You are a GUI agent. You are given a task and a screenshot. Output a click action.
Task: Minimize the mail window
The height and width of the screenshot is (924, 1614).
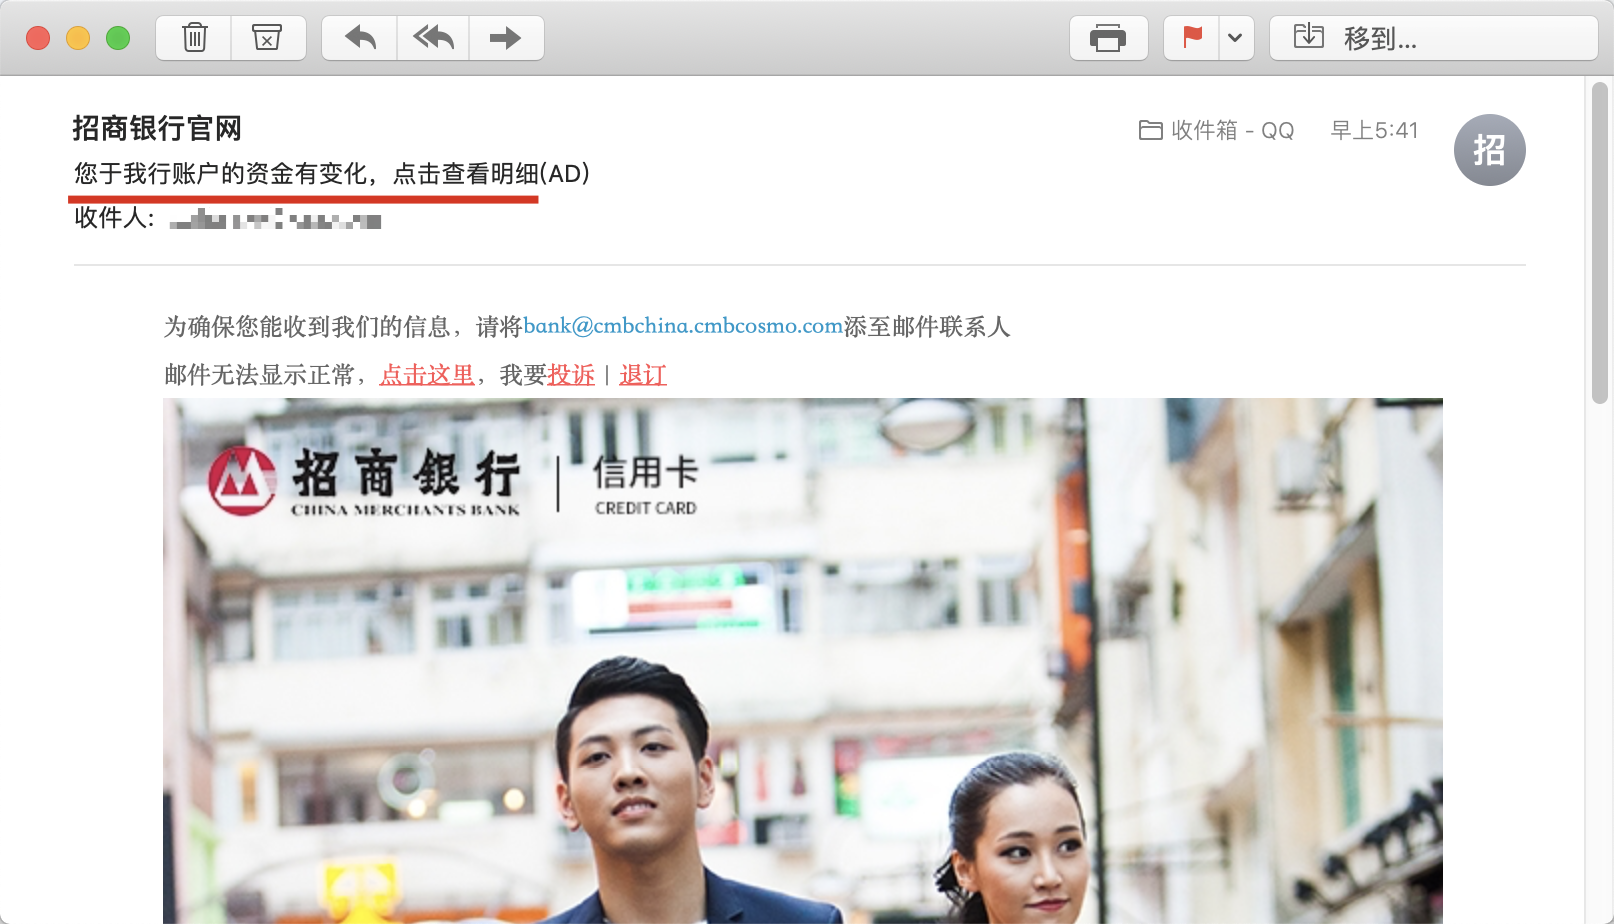(x=78, y=38)
